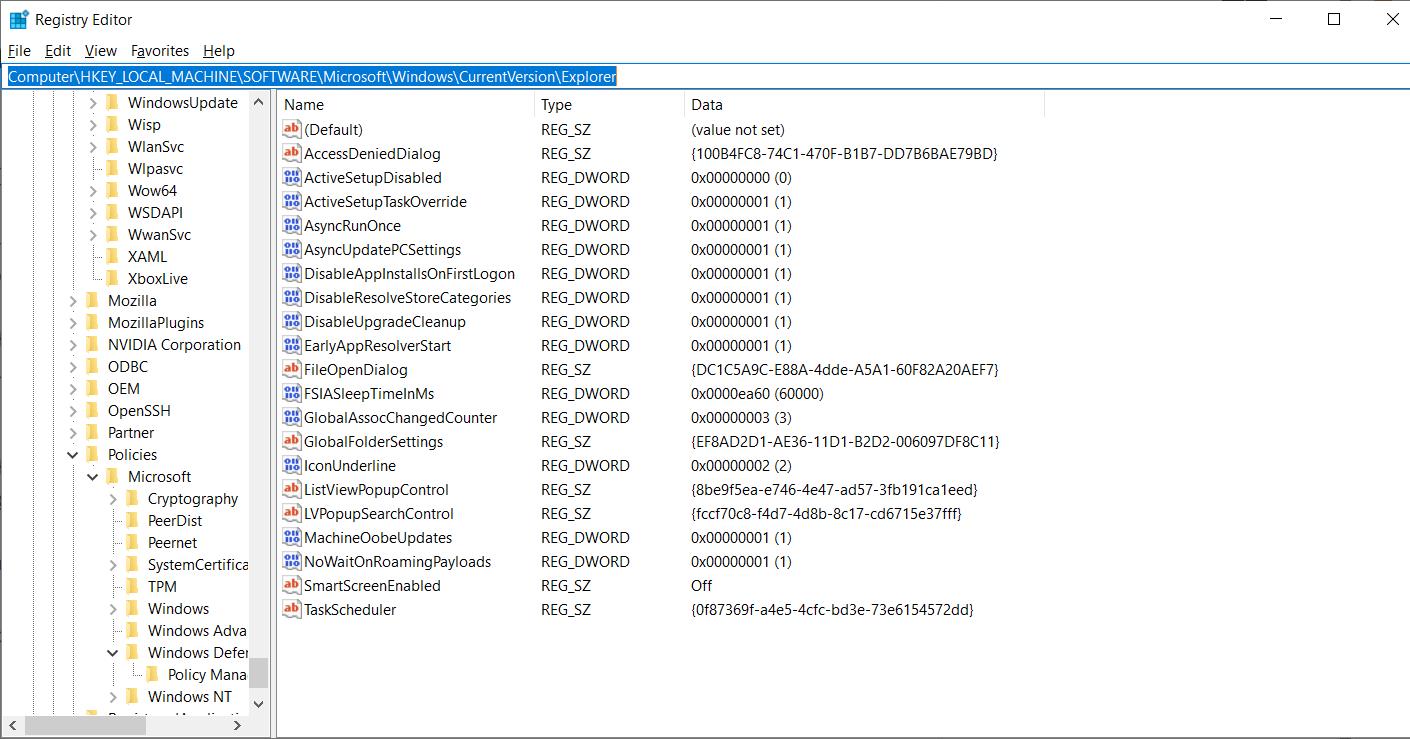1410x739 pixels.
Task: Click the registry path address bar
Action: coord(705,76)
